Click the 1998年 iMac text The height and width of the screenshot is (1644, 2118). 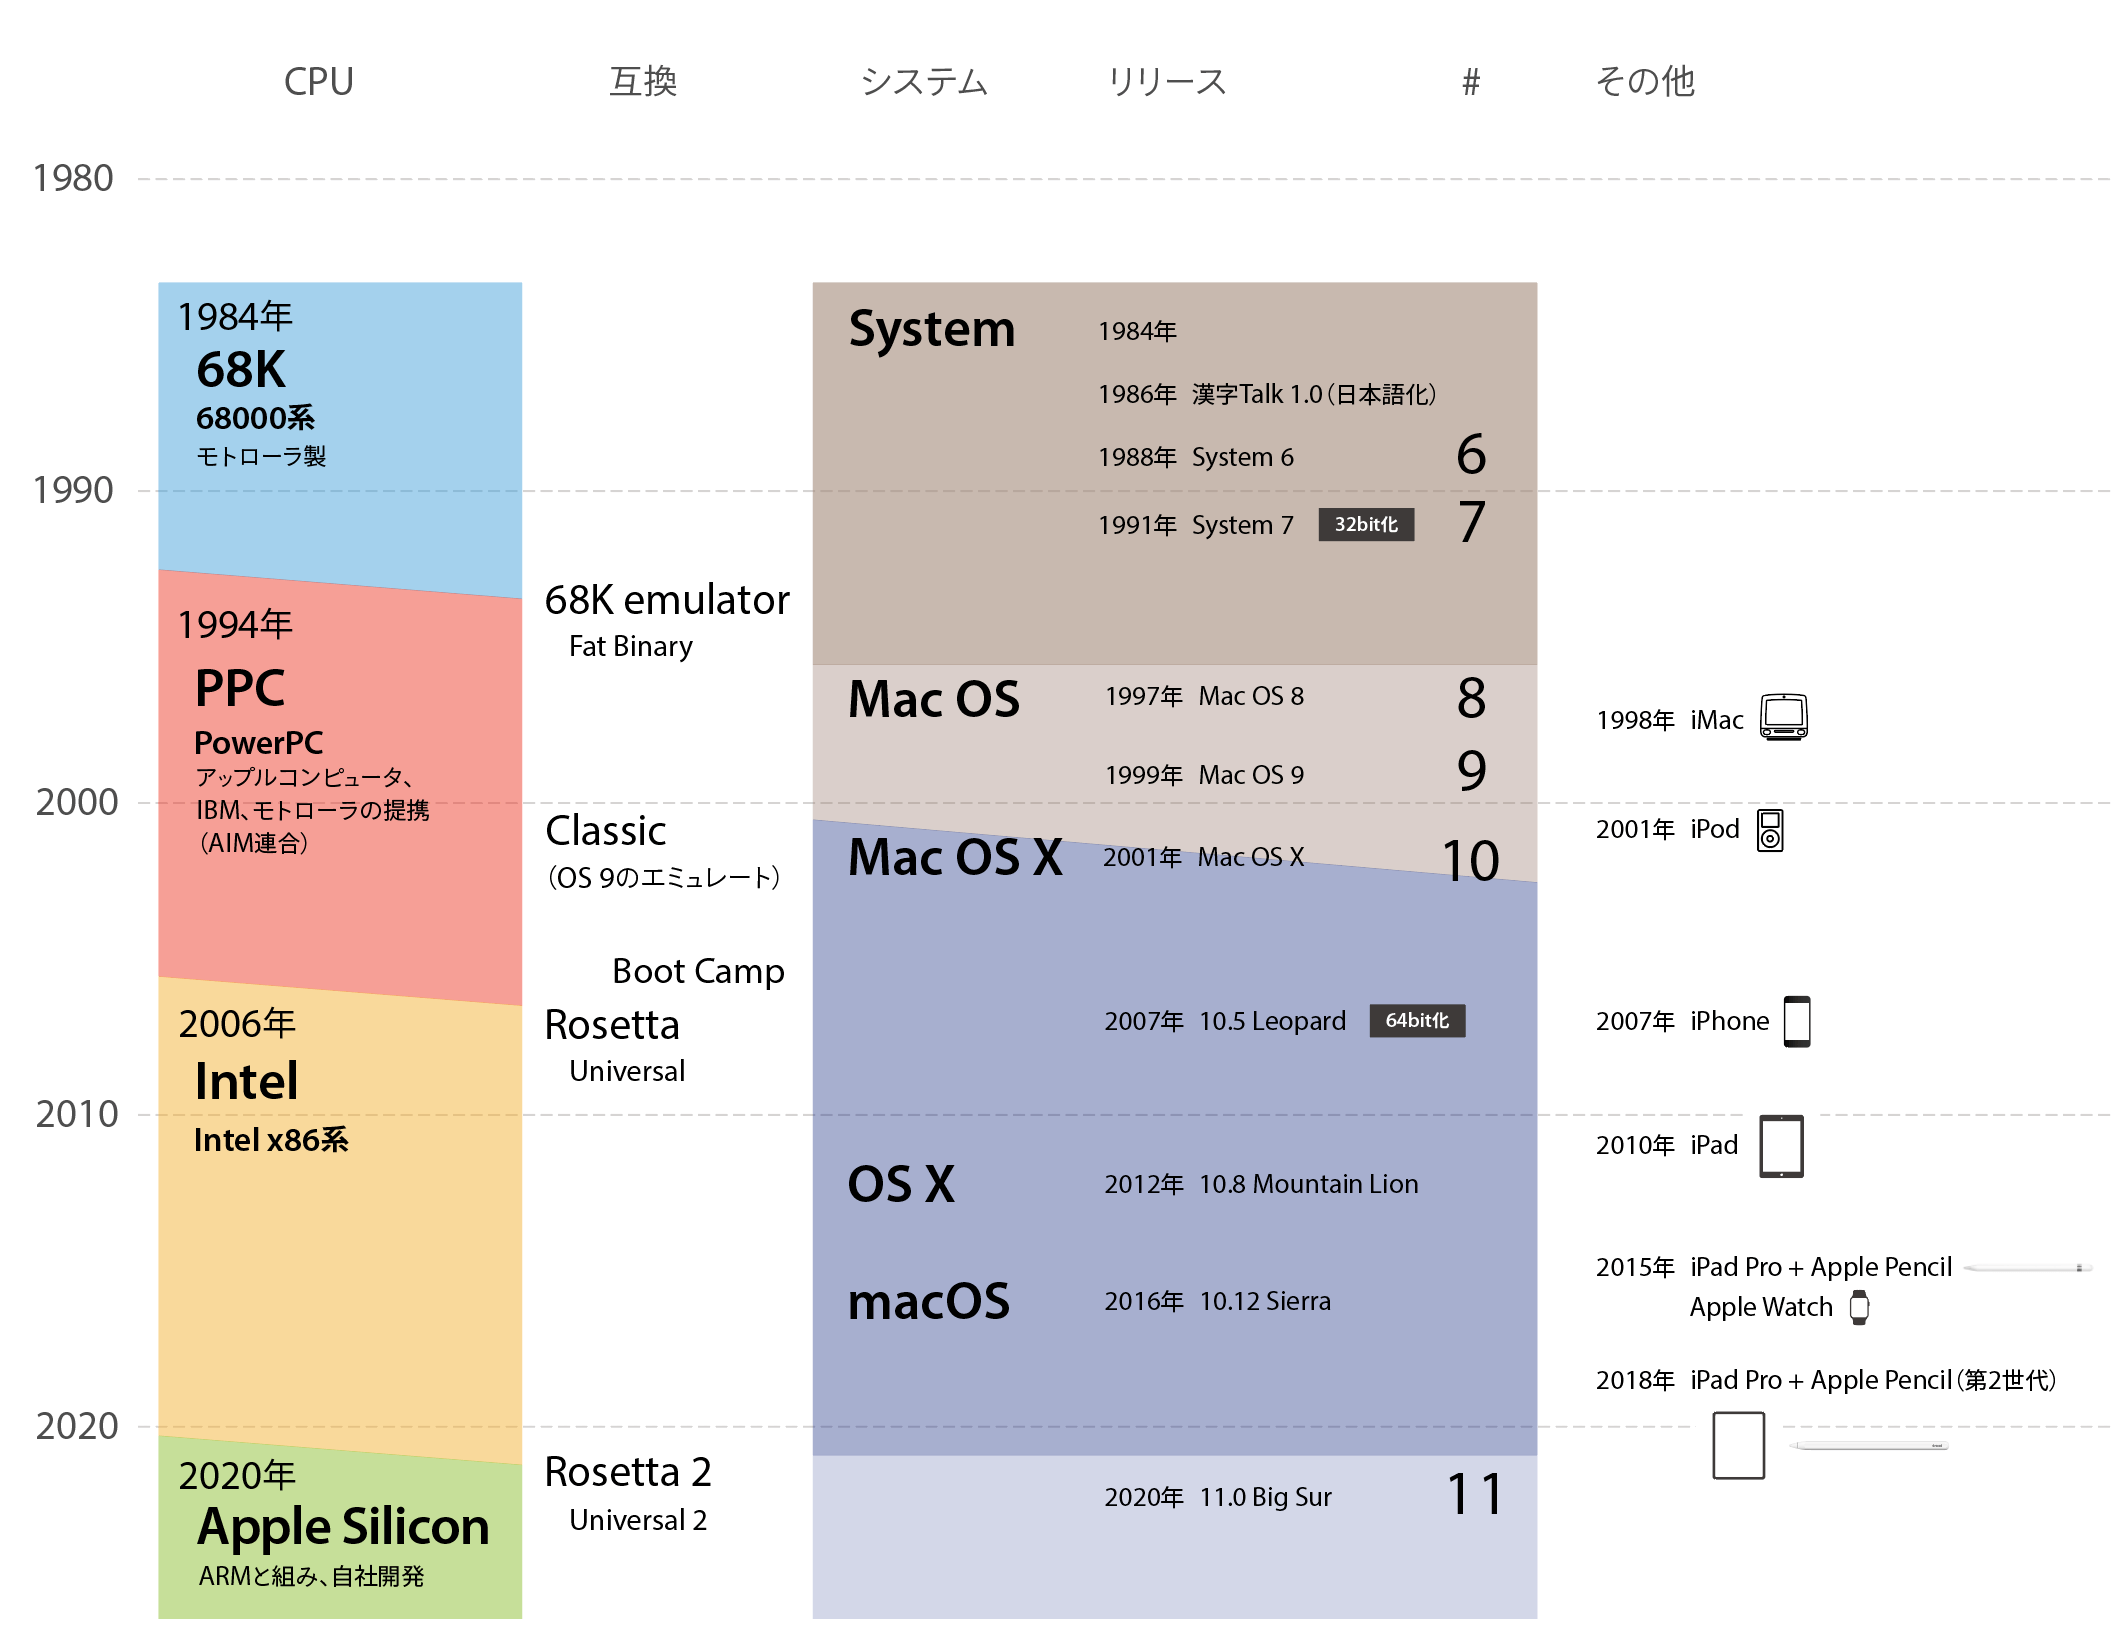1670,720
